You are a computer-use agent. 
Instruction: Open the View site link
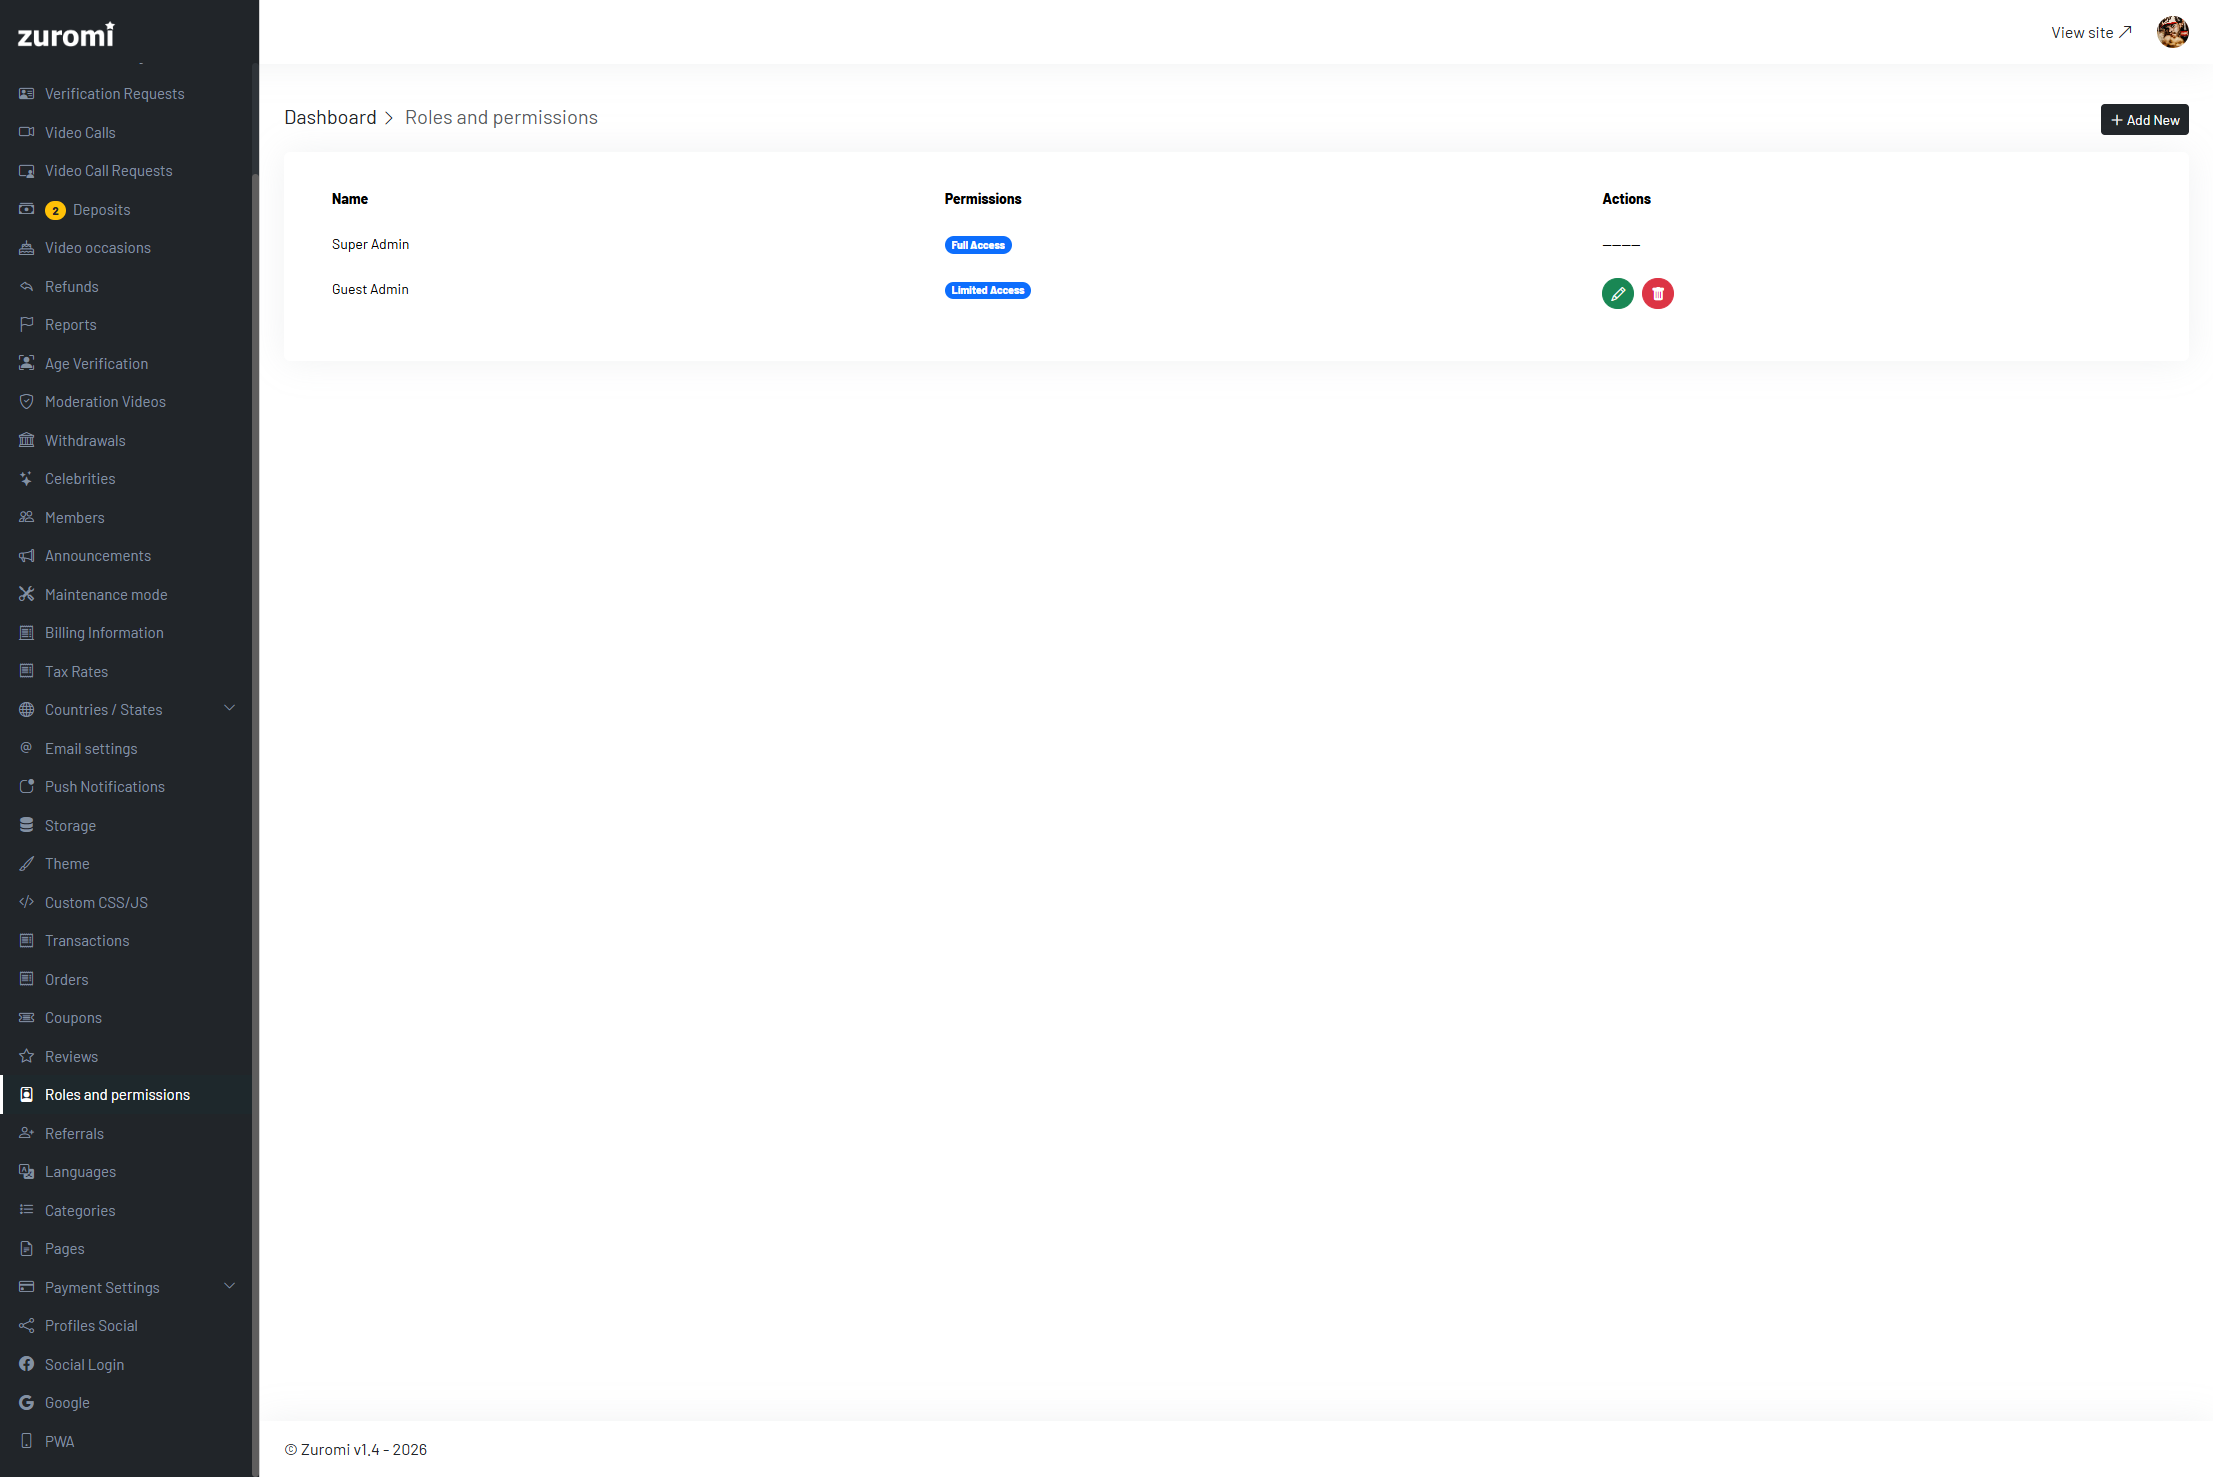coord(2091,33)
